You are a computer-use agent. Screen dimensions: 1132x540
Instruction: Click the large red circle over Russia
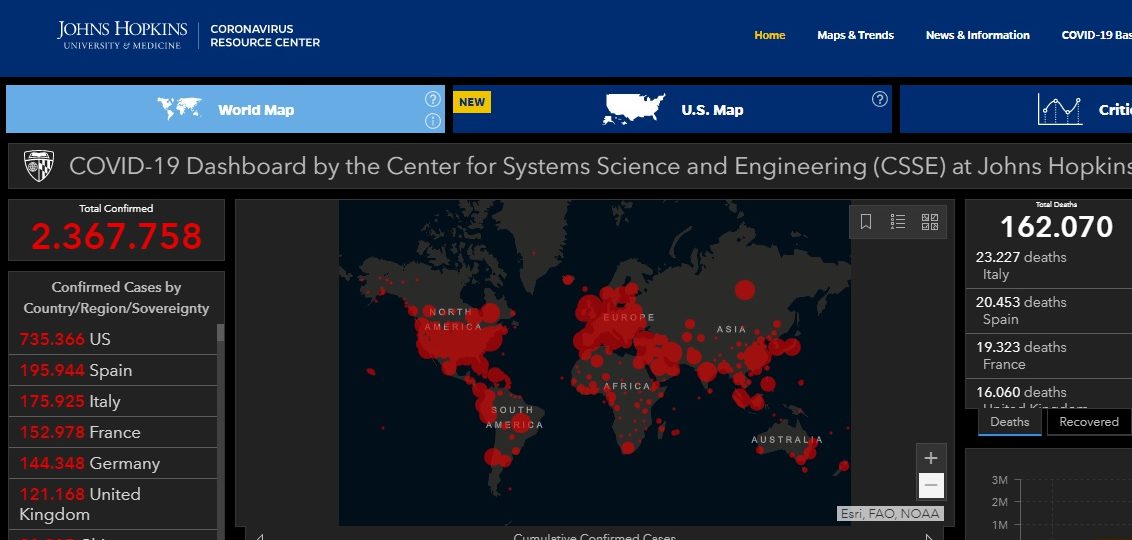pos(744,290)
